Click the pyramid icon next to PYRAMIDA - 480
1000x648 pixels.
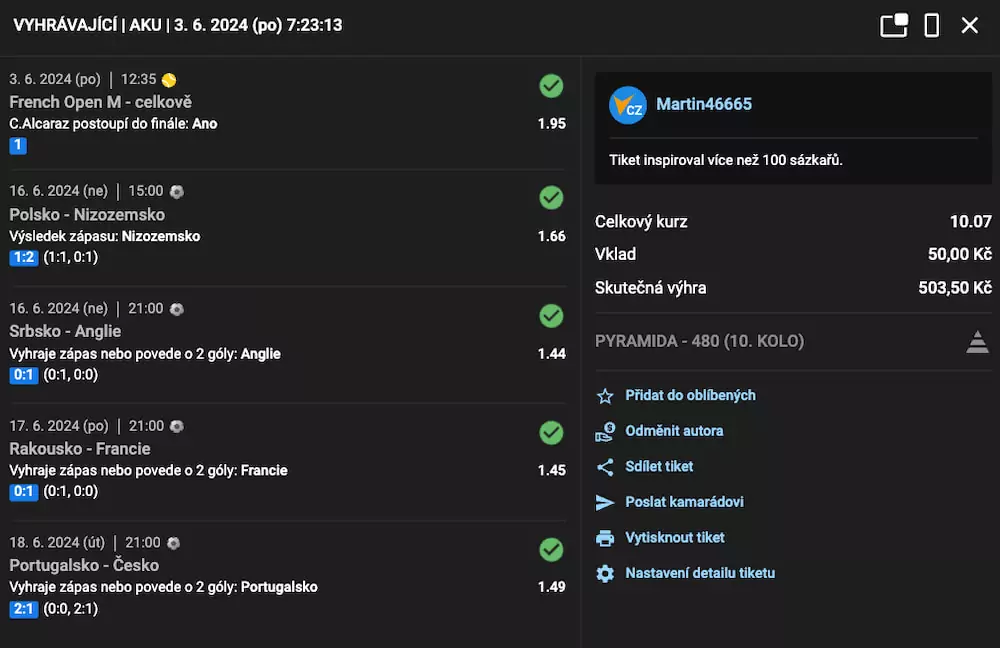coord(977,342)
